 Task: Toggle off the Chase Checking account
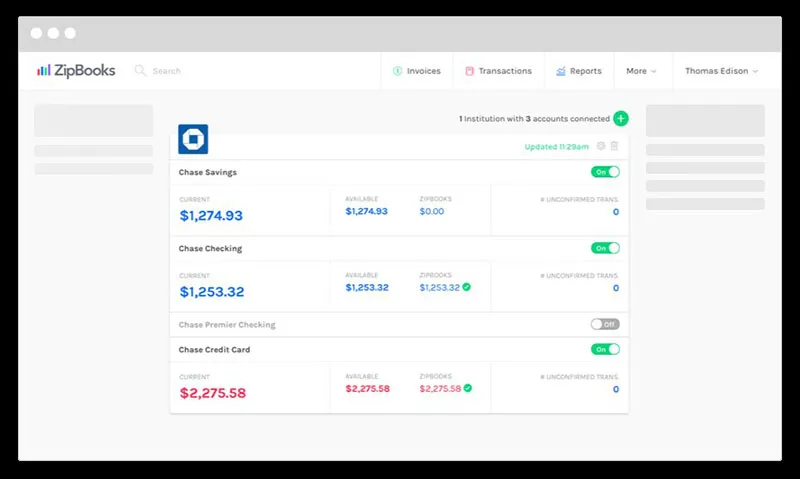pos(605,248)
